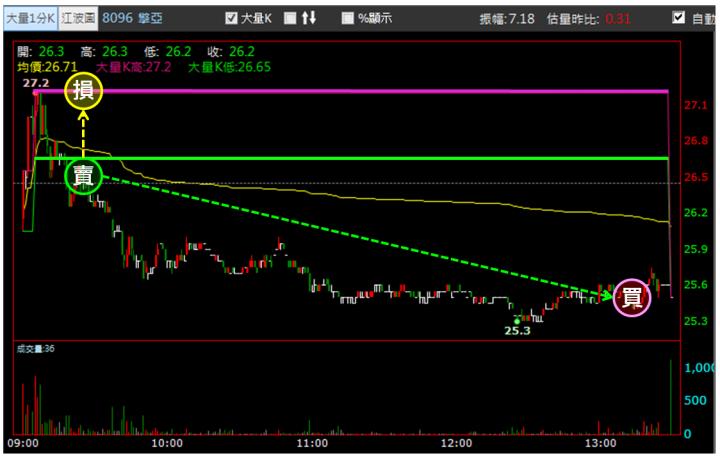720x458 pixels.
Task: Click the 11:00 time axis label
Action: (x=312, y=443)
